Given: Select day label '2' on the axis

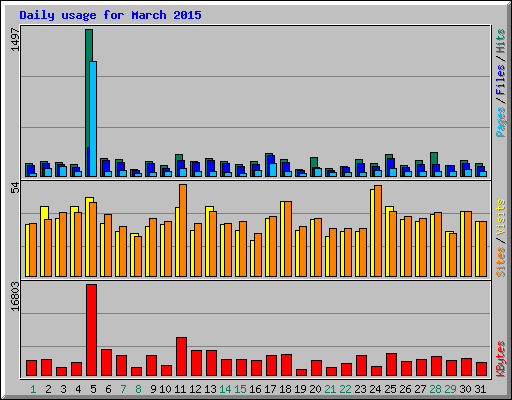Looking at the screenshot, I should coord(48,389).
